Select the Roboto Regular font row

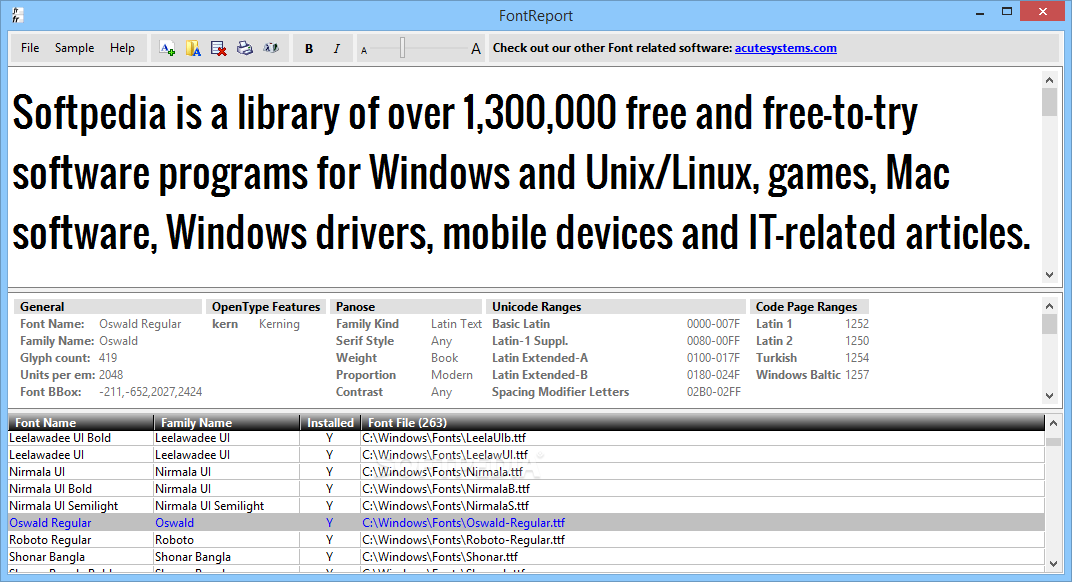(x=526, y=540)
